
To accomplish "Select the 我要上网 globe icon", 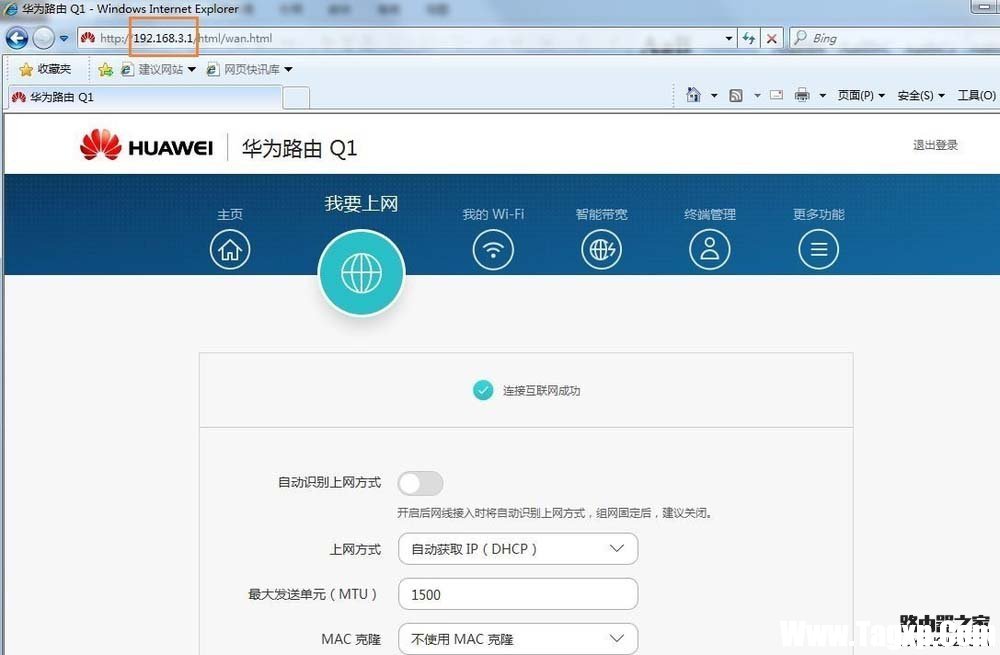I will [362, 273].
